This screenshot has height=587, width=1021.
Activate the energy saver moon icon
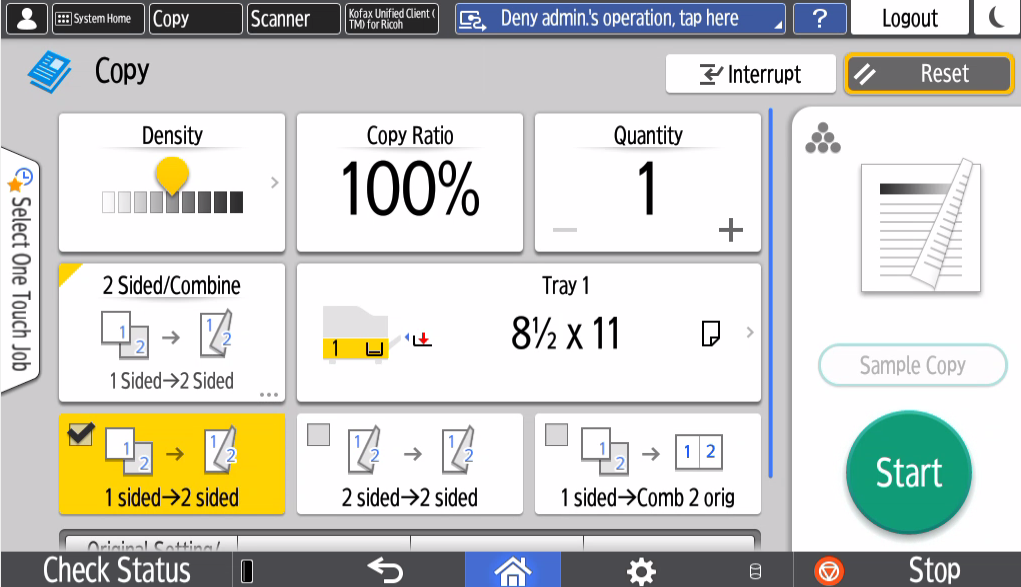(997, 18)
